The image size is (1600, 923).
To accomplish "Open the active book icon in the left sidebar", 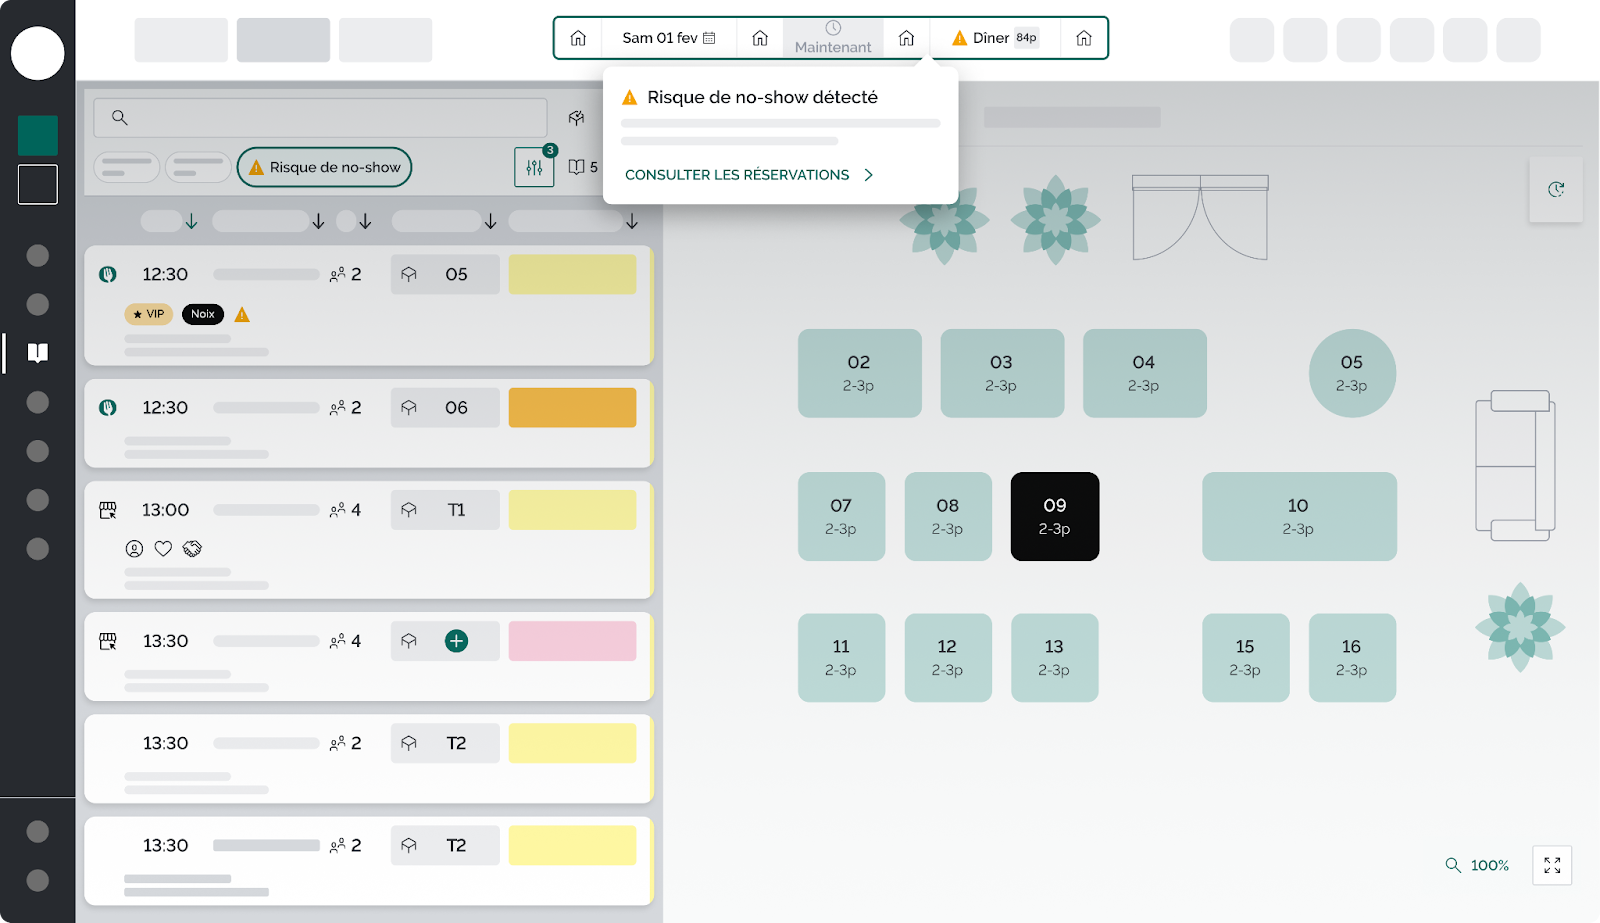I will 37,352.
